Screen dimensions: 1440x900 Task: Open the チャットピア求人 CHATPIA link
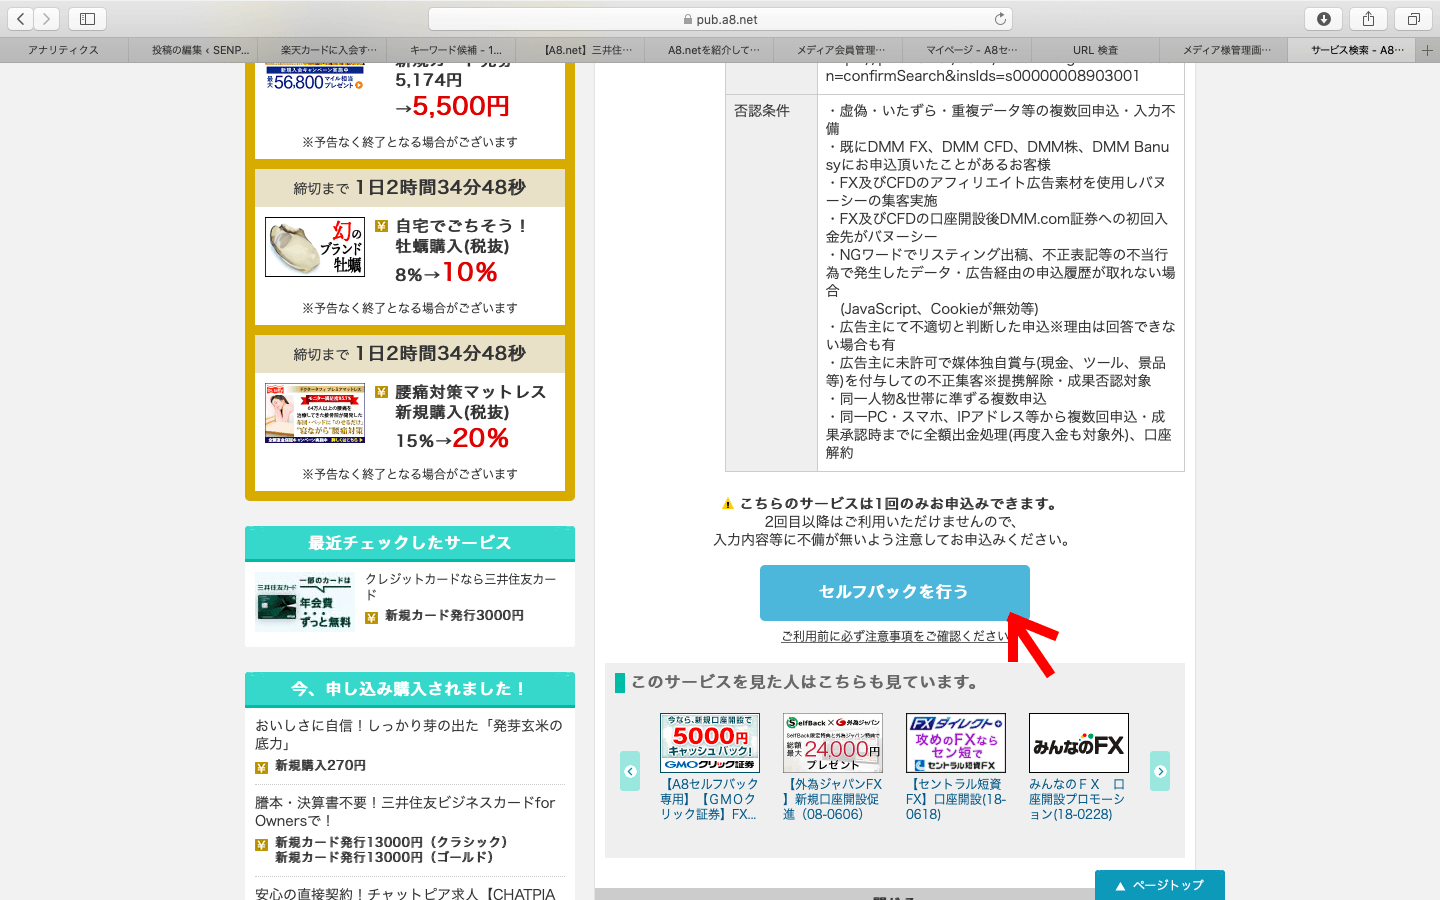(405, 893)
